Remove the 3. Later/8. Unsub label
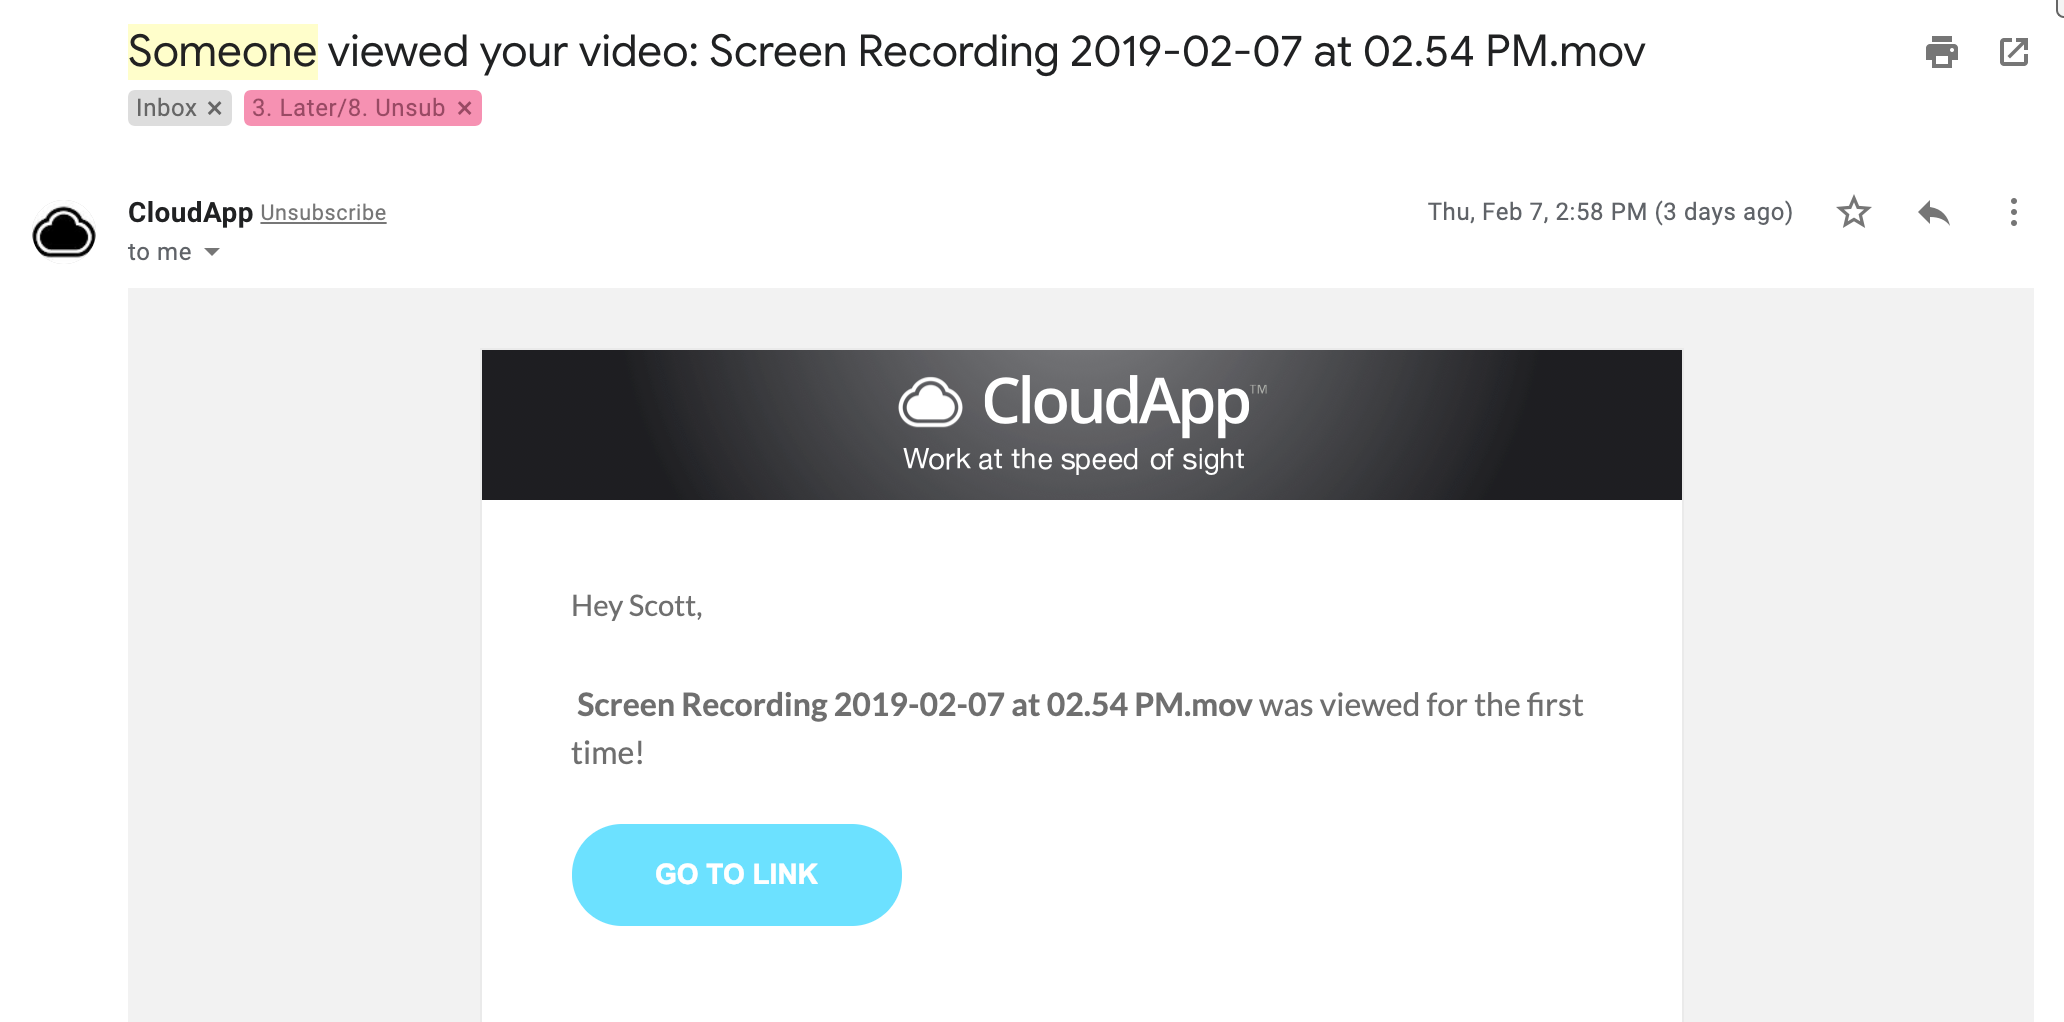 pyautogui.click(x=464, y=108)
